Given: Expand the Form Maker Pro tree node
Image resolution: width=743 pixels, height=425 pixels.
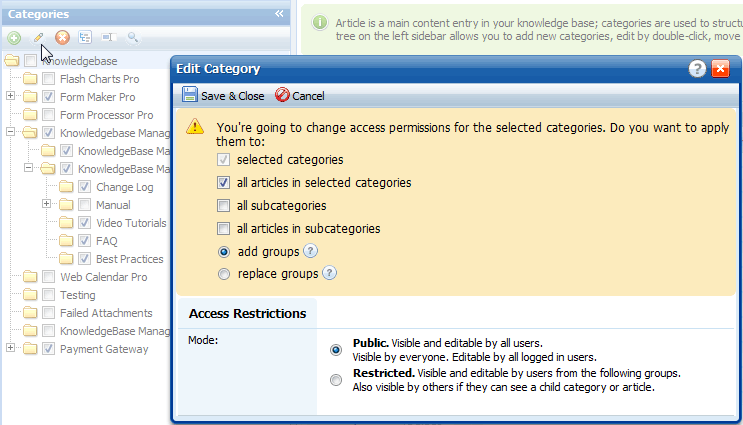Looking at the screenshot, I should pyautogui.click(x=10, y=96).
